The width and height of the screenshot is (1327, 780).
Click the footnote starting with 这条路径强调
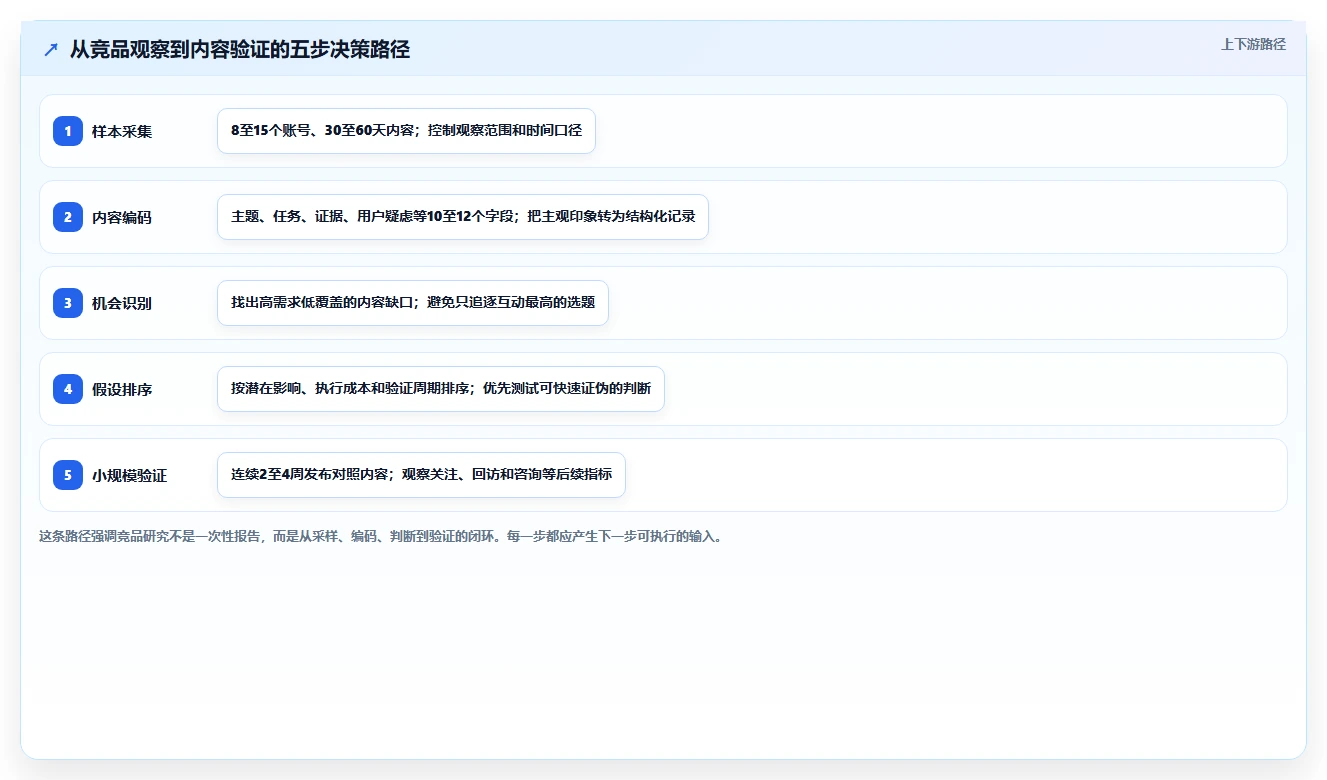click(x=380, y=536)
